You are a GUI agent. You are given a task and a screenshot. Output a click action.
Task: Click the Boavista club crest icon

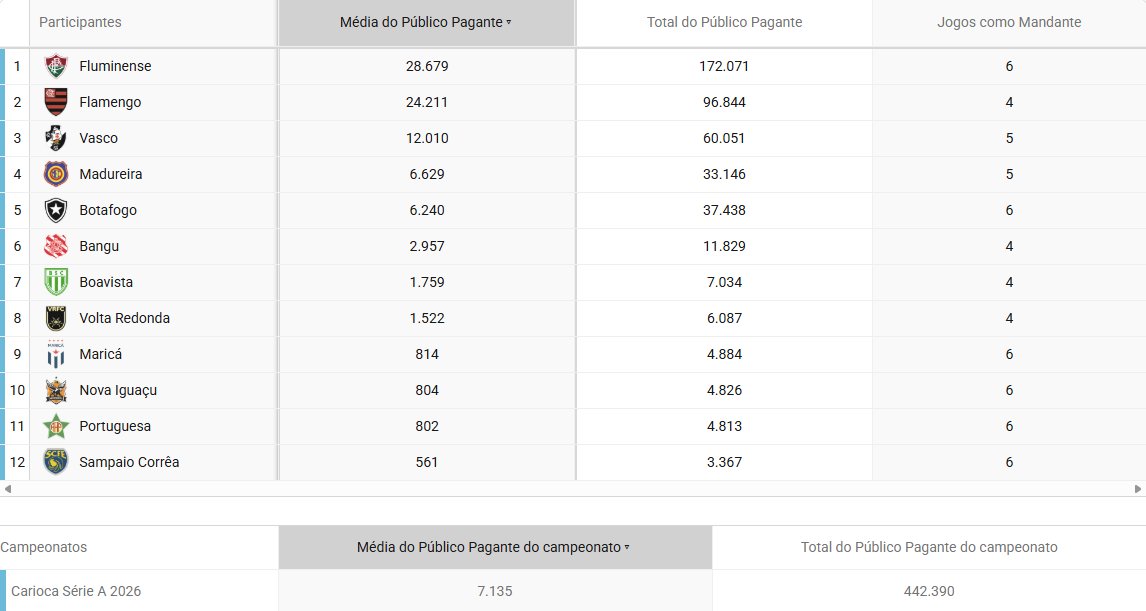click(56, 282)
